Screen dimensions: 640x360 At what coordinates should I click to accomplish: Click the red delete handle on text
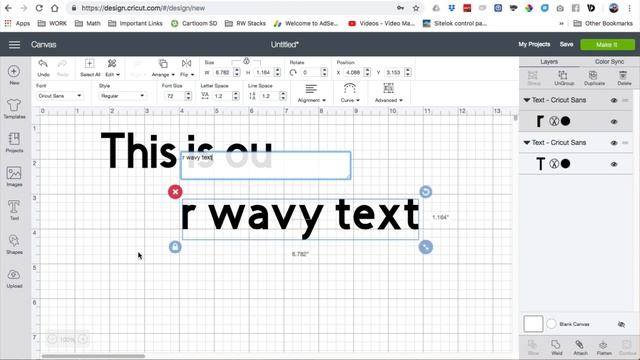(x=175, y=192)
